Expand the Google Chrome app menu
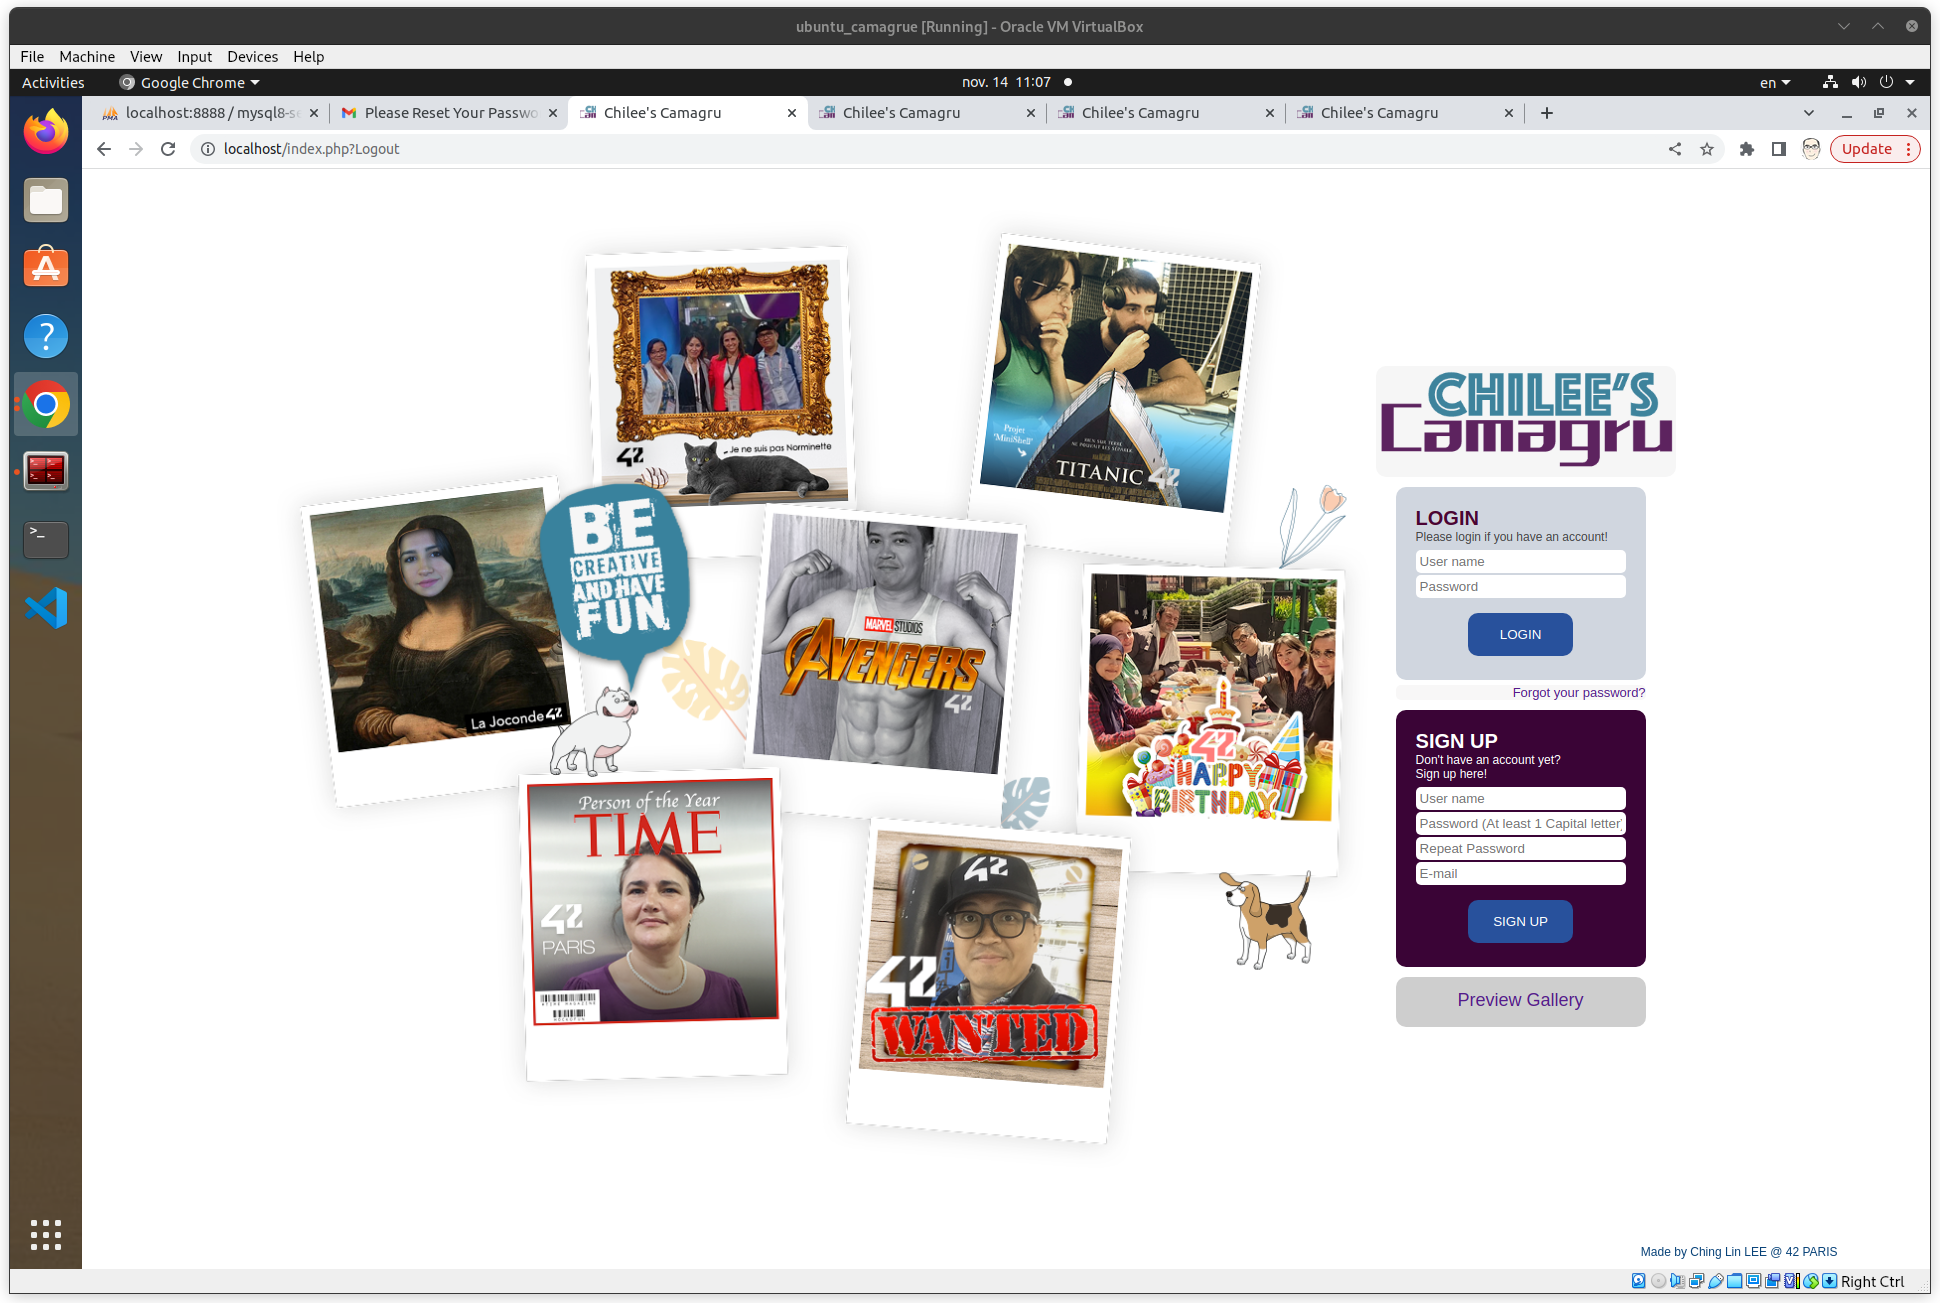 [x=190, y=83]
